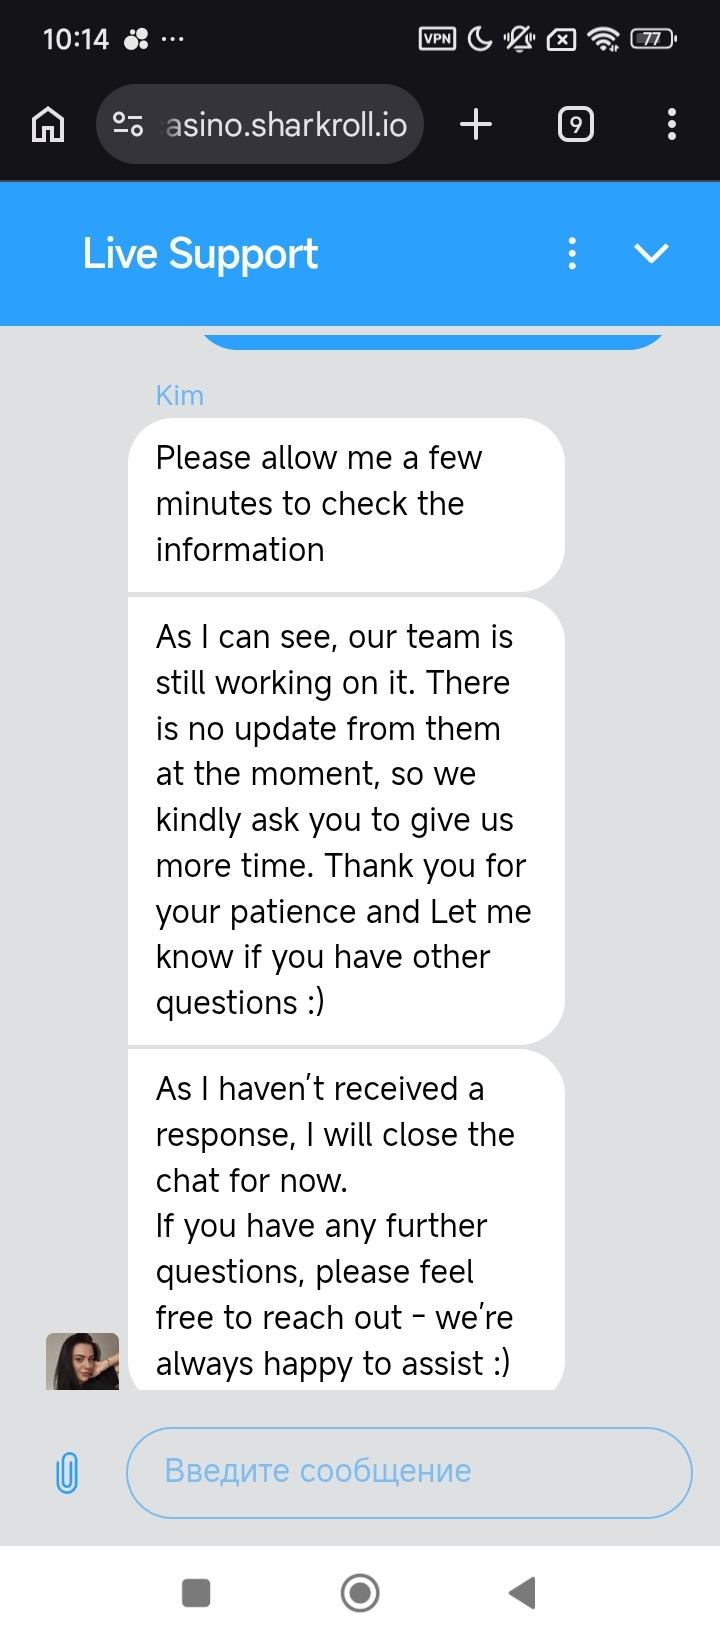This screenshot has width=720, height=1640.
Task: Tap the browser home icon
Action: pos(48,125)
